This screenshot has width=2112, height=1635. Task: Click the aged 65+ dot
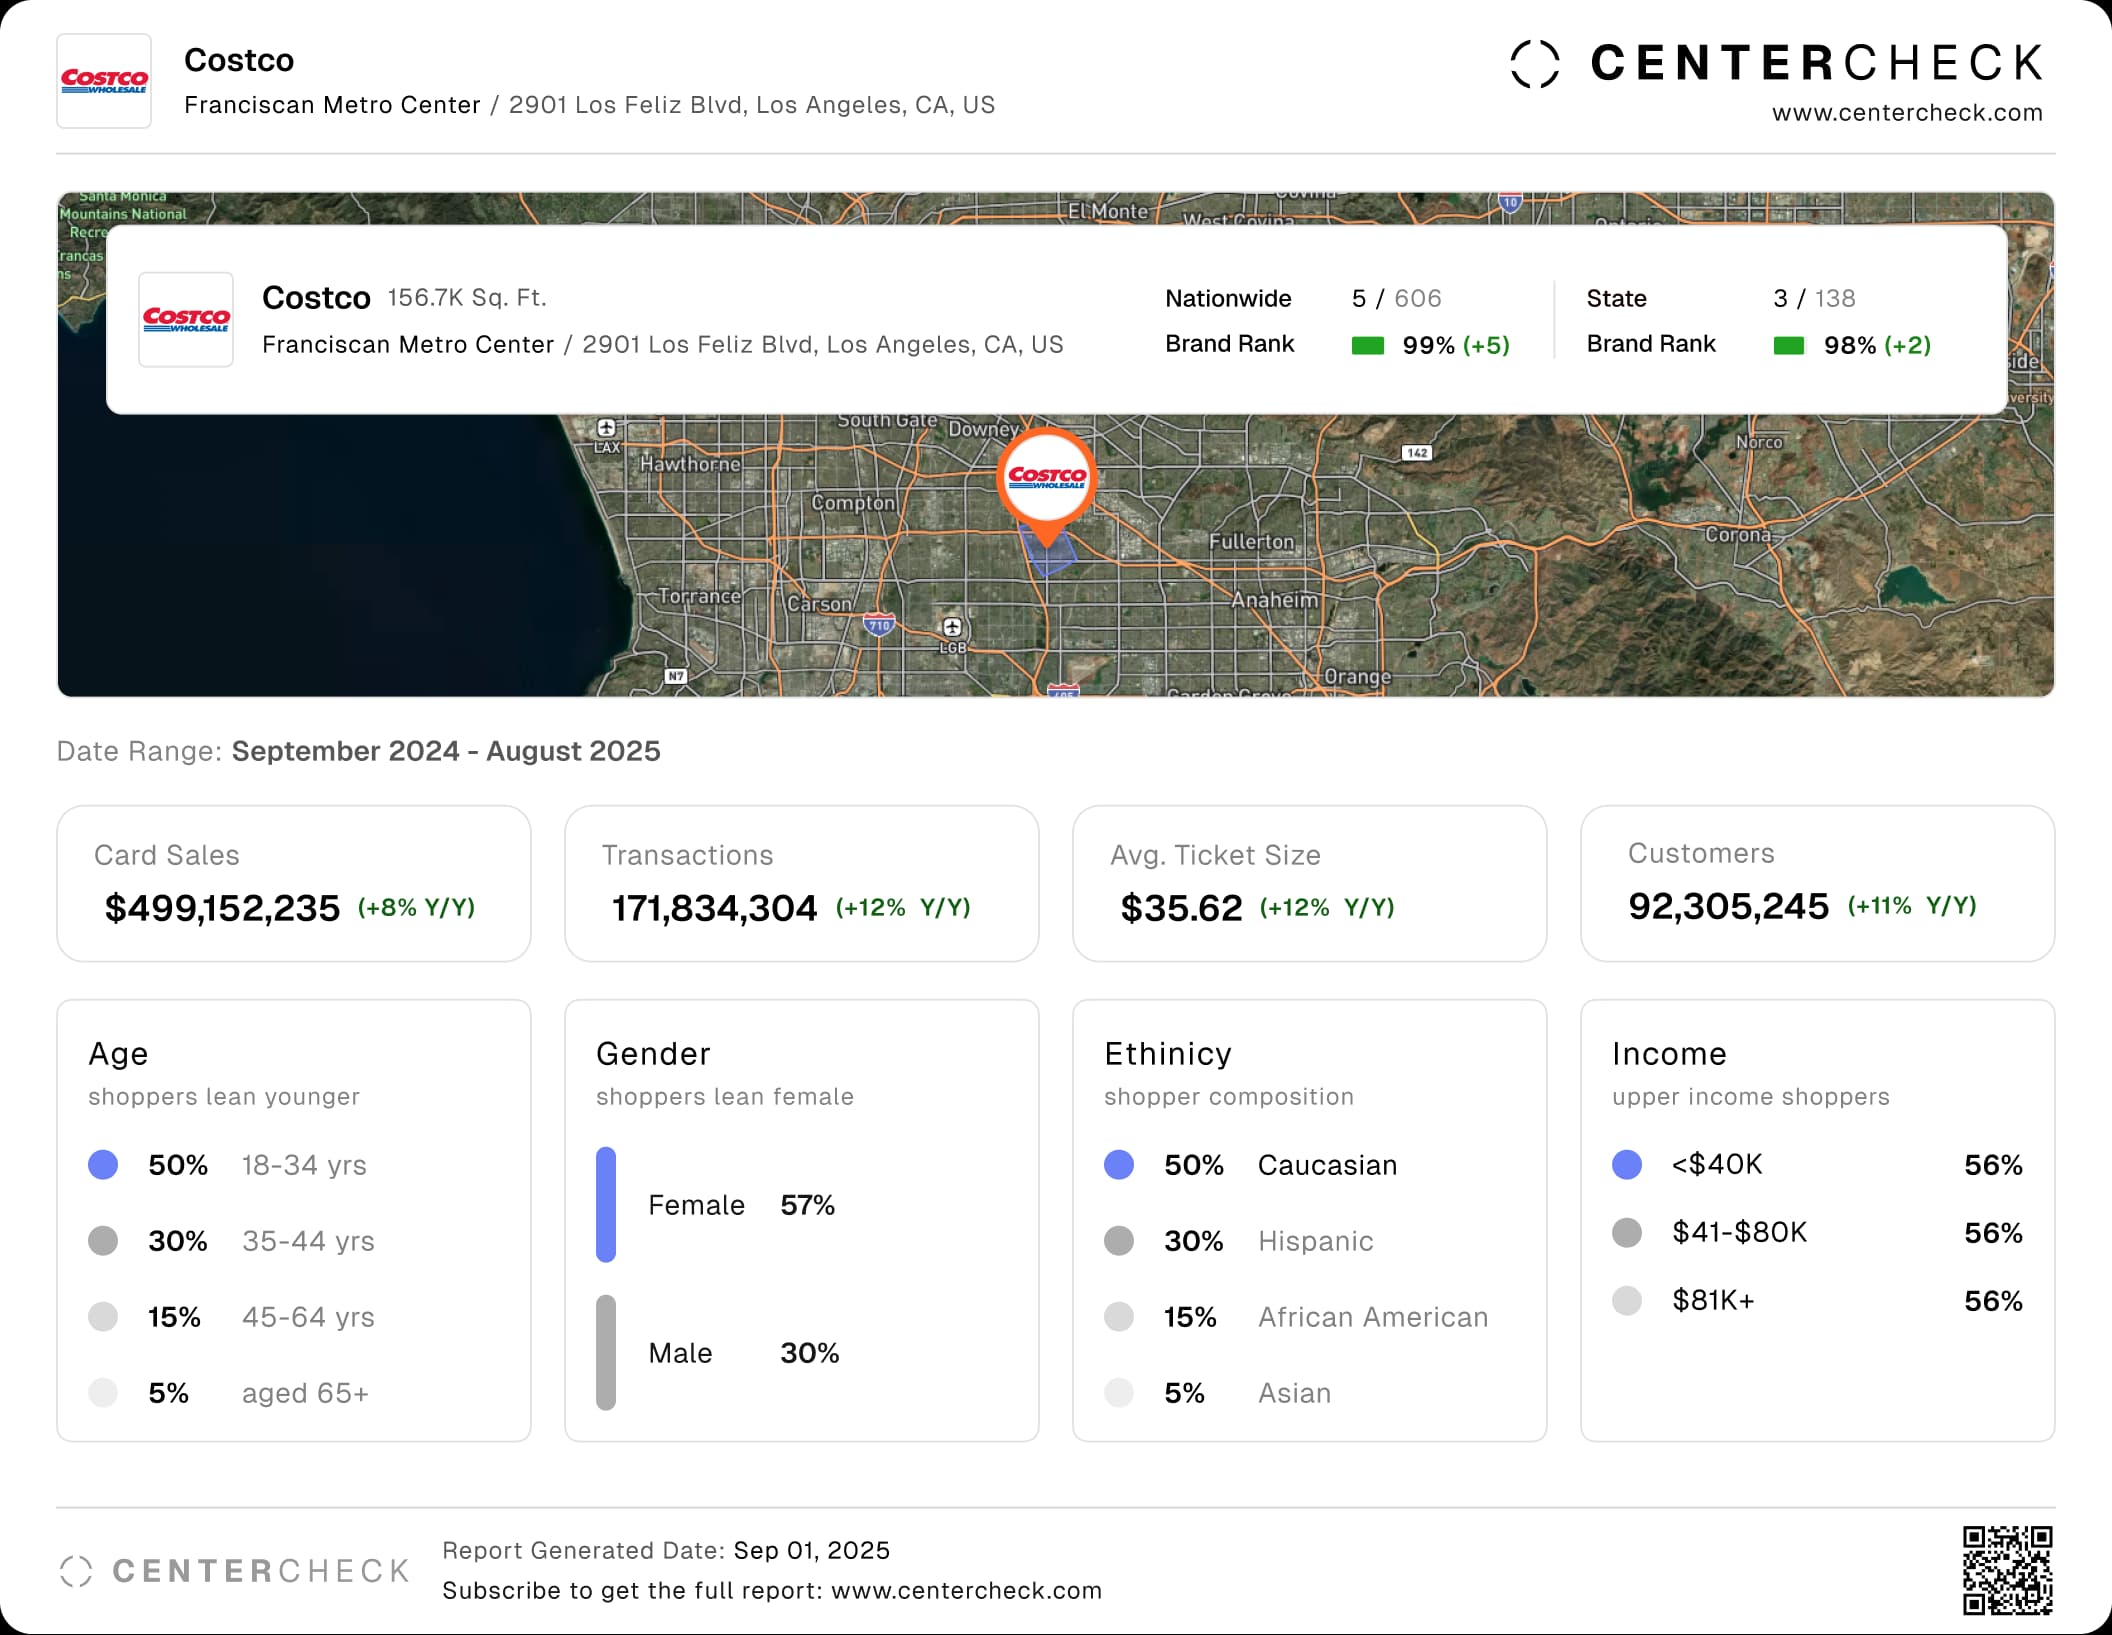pos(103,1393)
